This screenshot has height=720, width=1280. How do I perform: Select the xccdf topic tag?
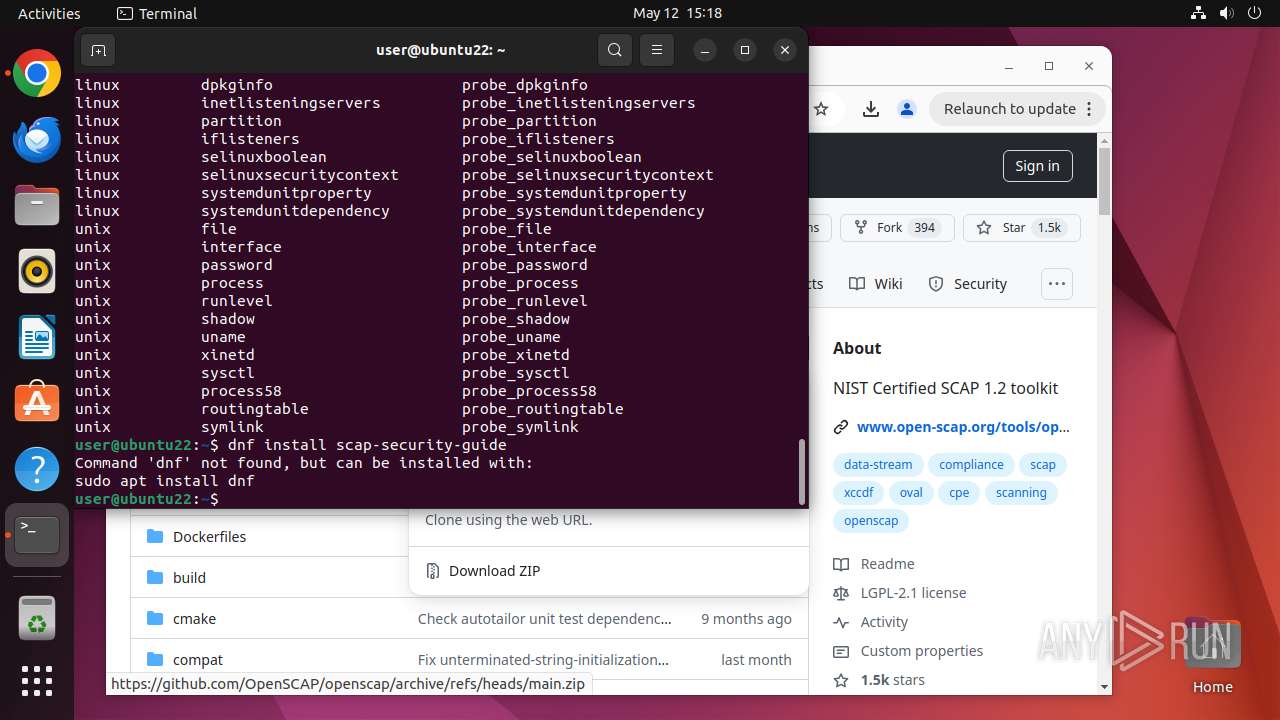pos(859,493)
